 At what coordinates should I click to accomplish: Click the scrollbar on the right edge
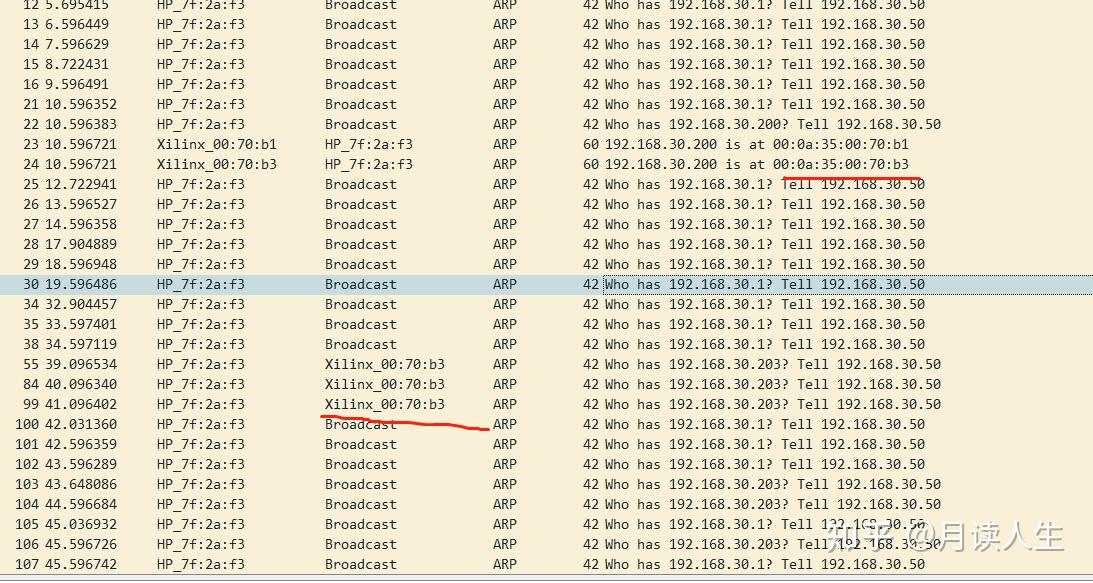1089,290
